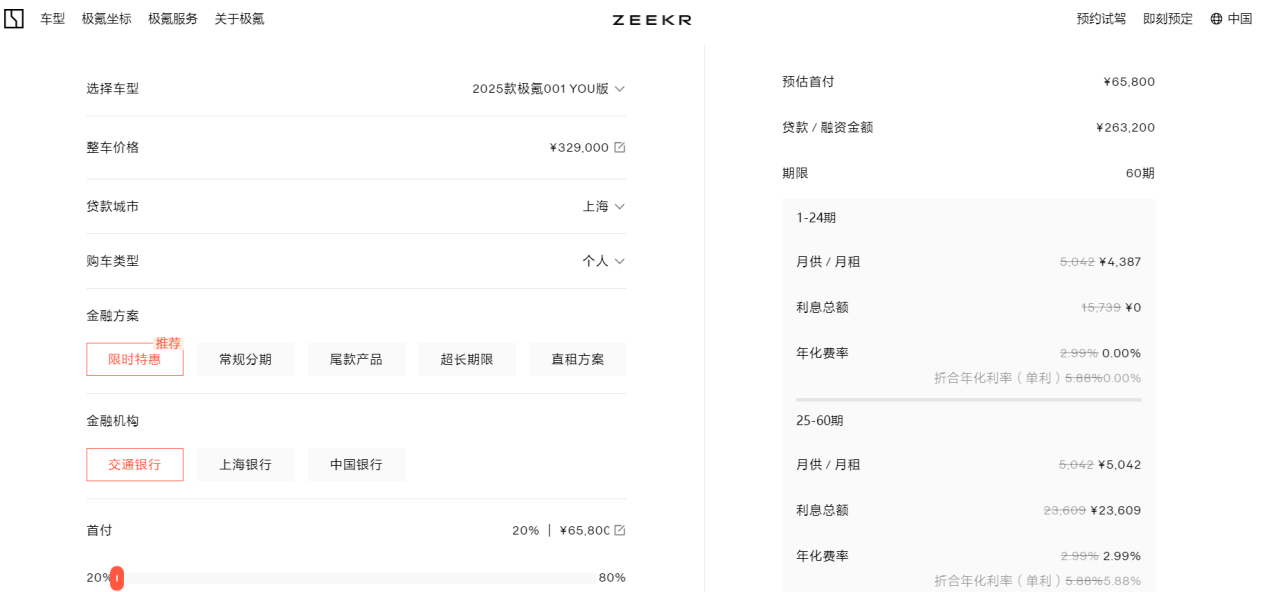
Task: Click the 预约试驾 link
Action: (x=1101, y=18)
